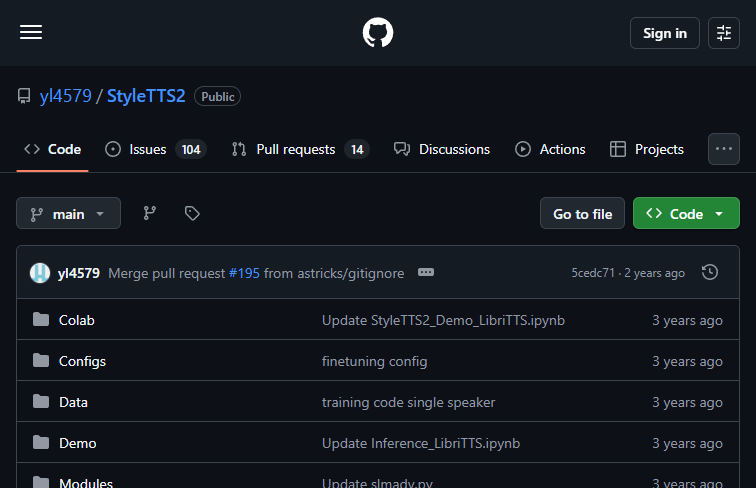The height and width of the screenshot is (488, 756).
Task: Open the Modules folder
Action: (x=86, y=482)
